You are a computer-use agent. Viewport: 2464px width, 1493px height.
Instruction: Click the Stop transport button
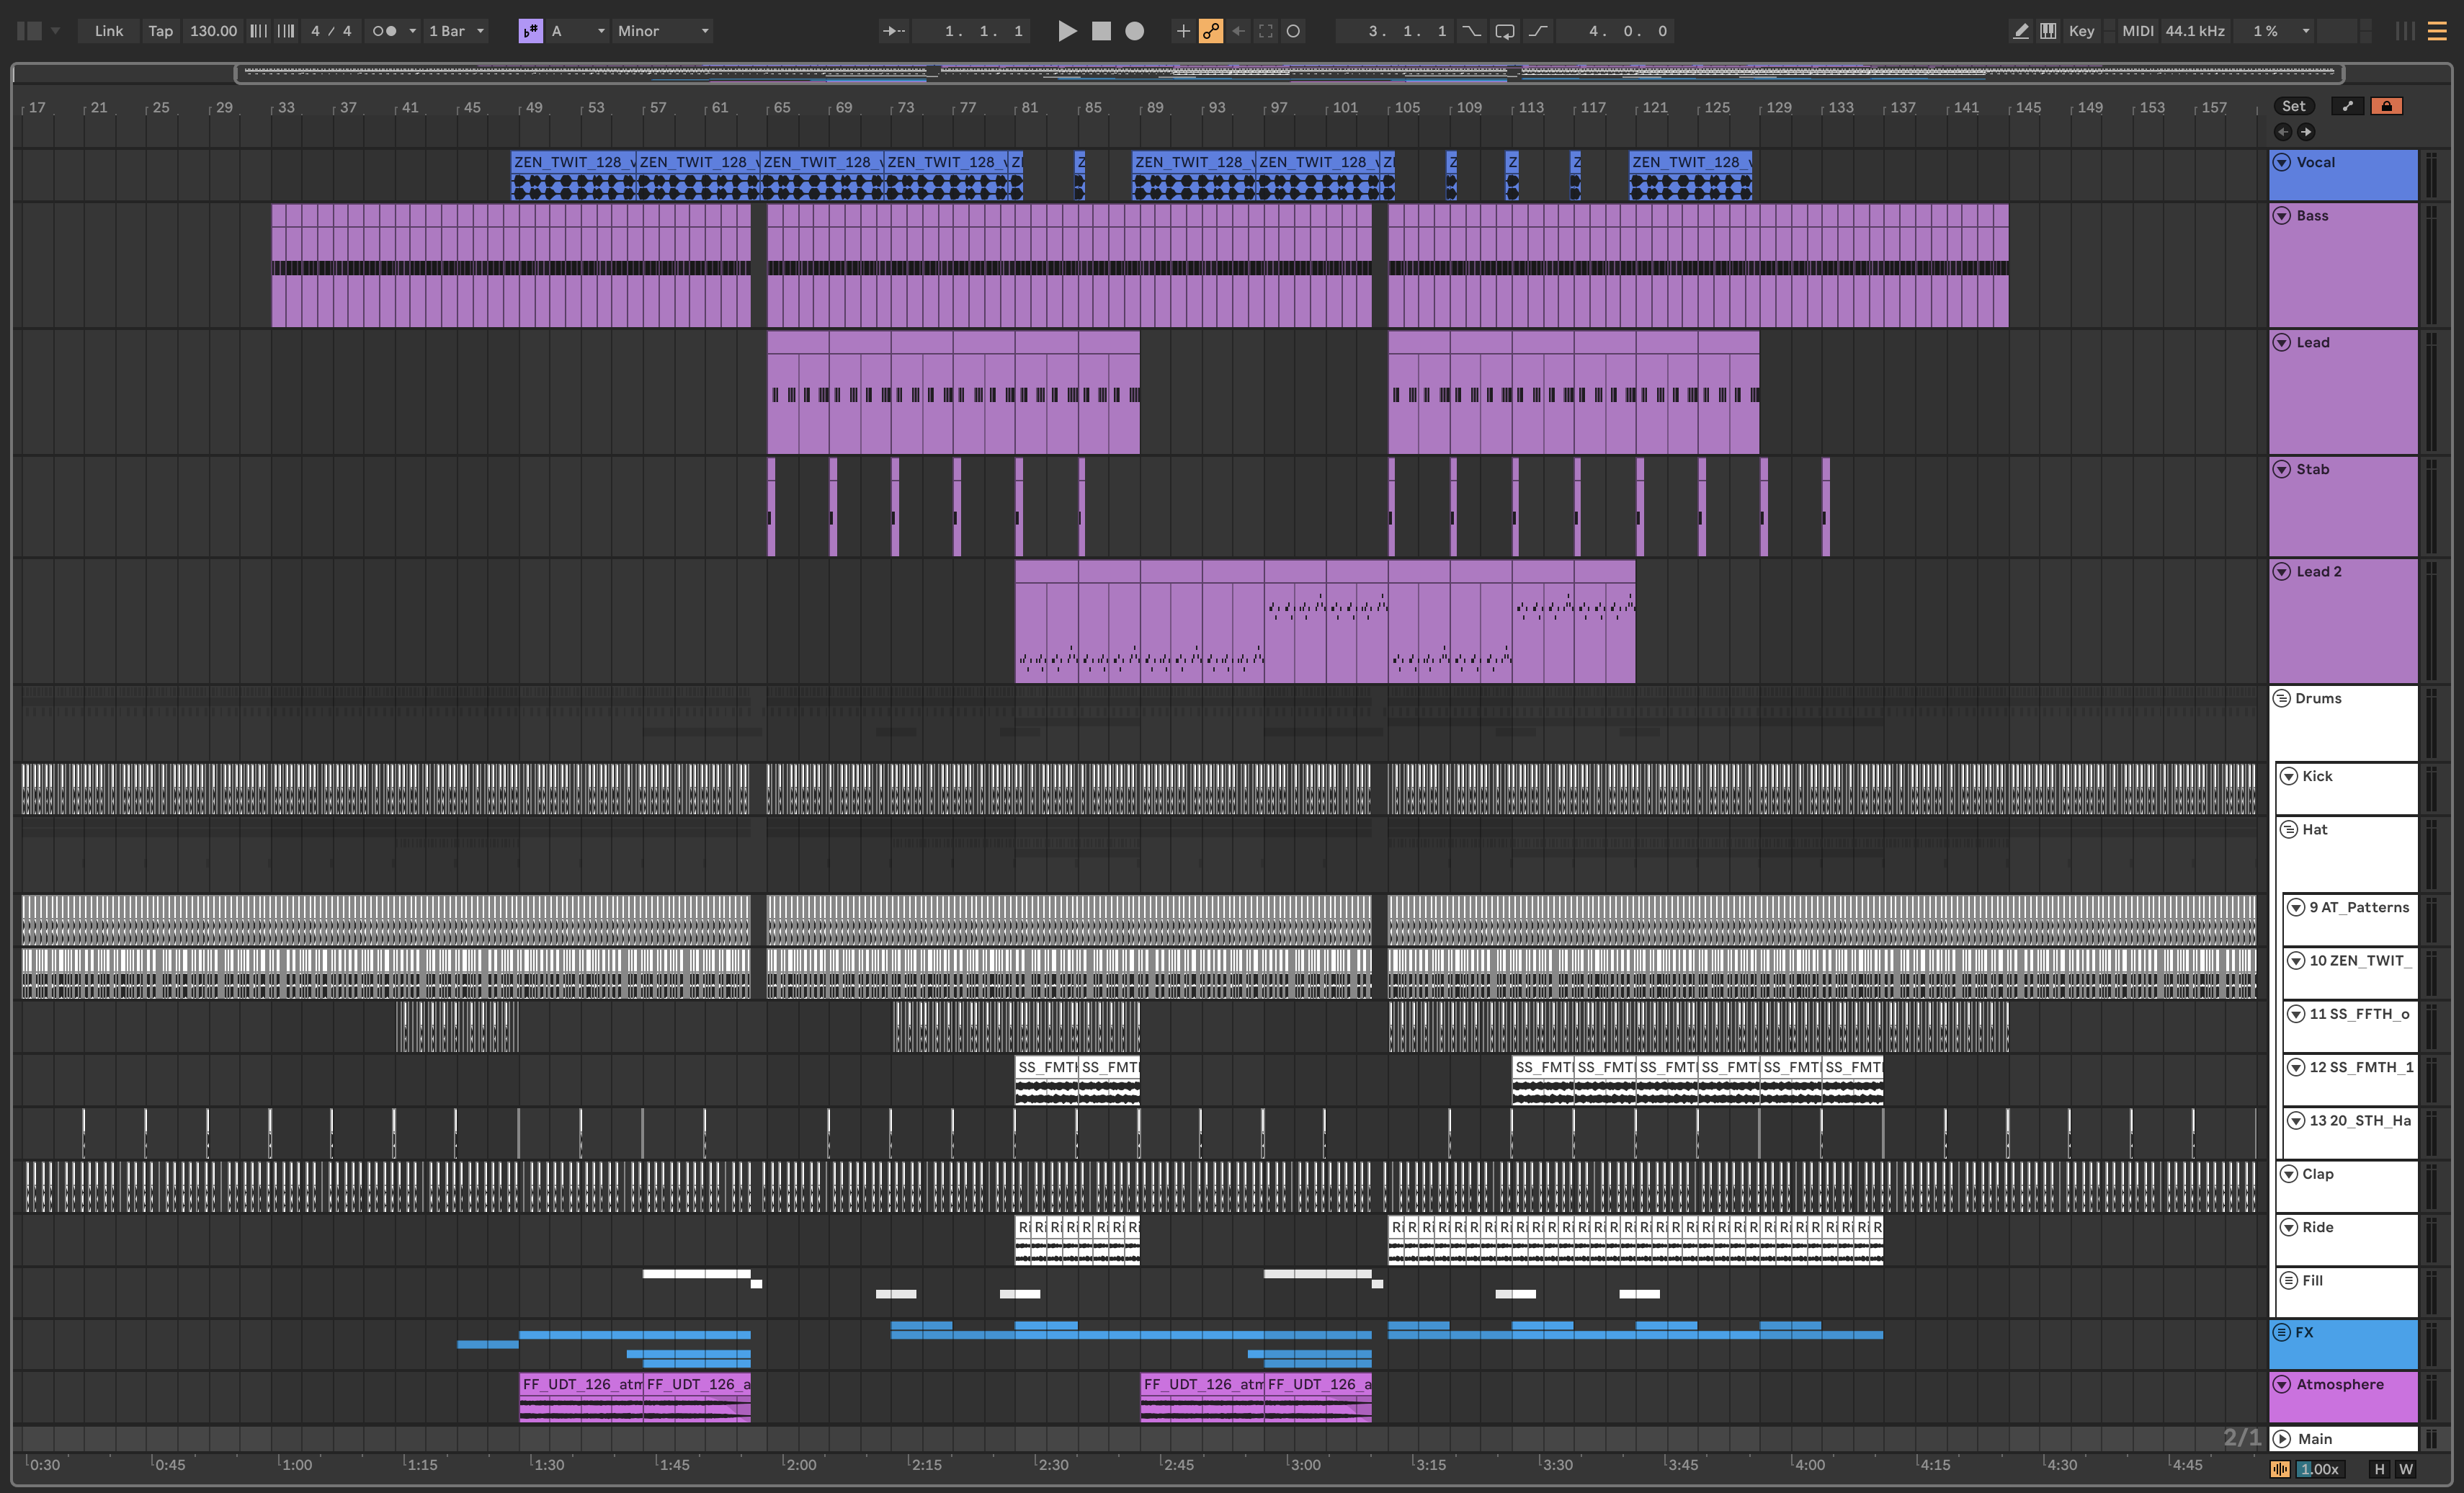(x=1101, y=31)
